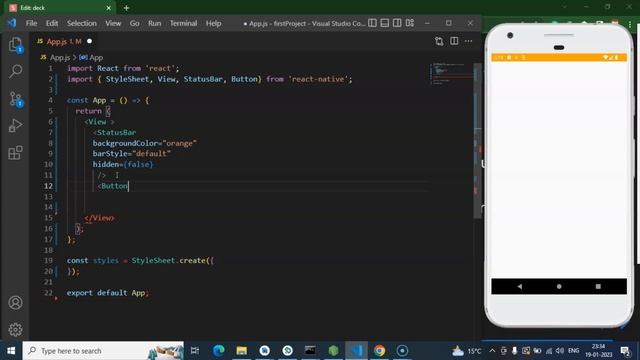
Task: Toggle the bottom panel layout icon
Action: click(384, 23)
